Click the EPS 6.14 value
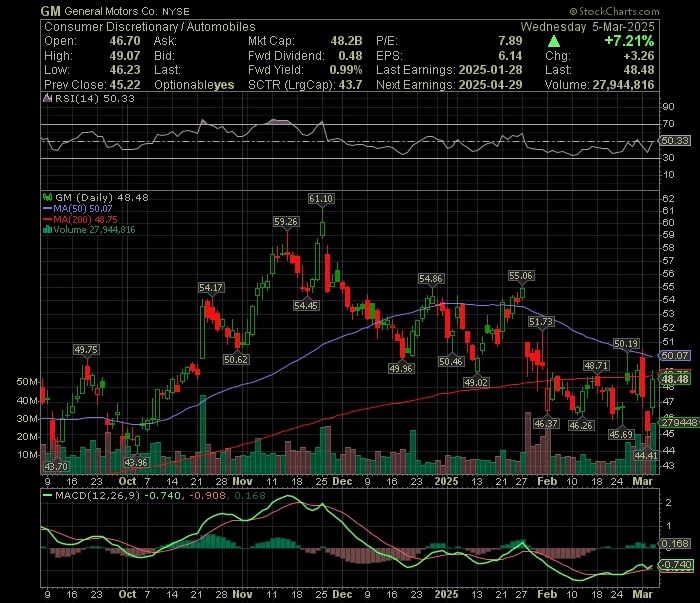This screenshot has height=603, width=700. (x=510, y=56)
